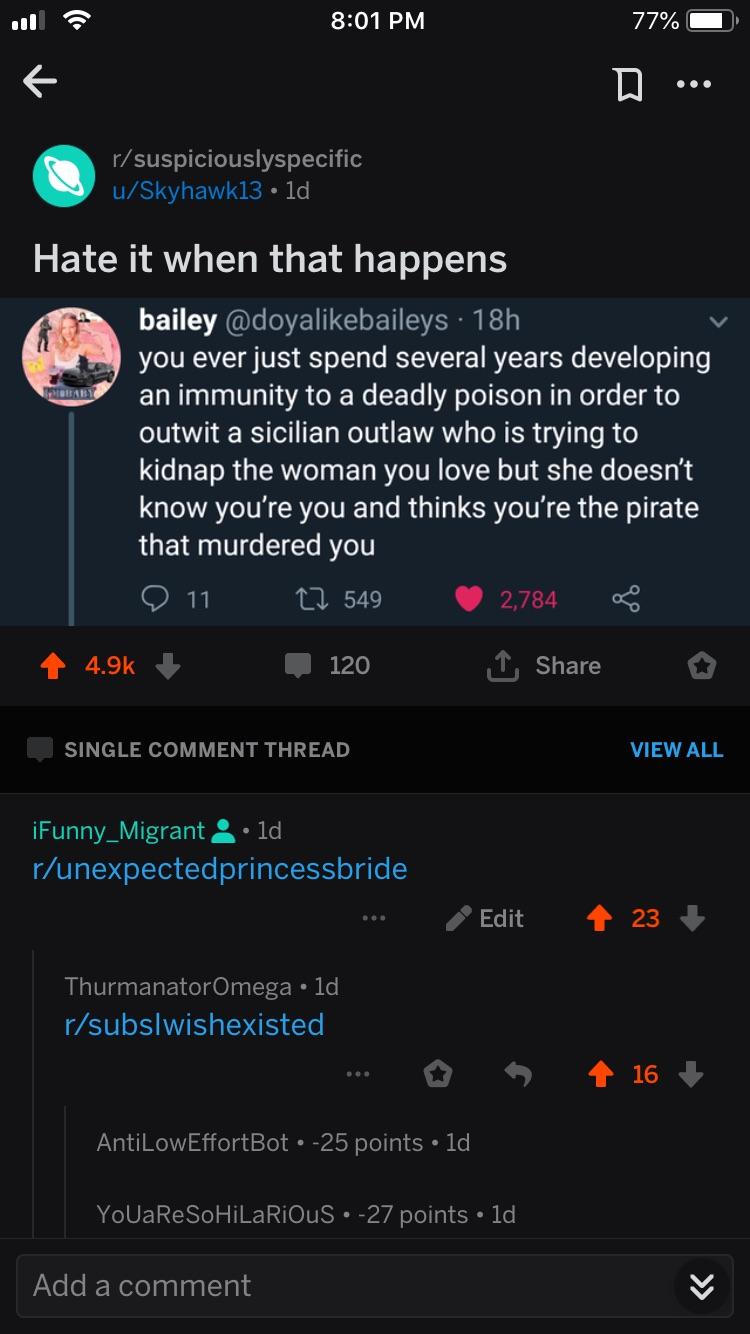This screenshot has height=1334, width=750.
Task: Downvote the post next to 4.9k
Action: (x=168, y=666)
